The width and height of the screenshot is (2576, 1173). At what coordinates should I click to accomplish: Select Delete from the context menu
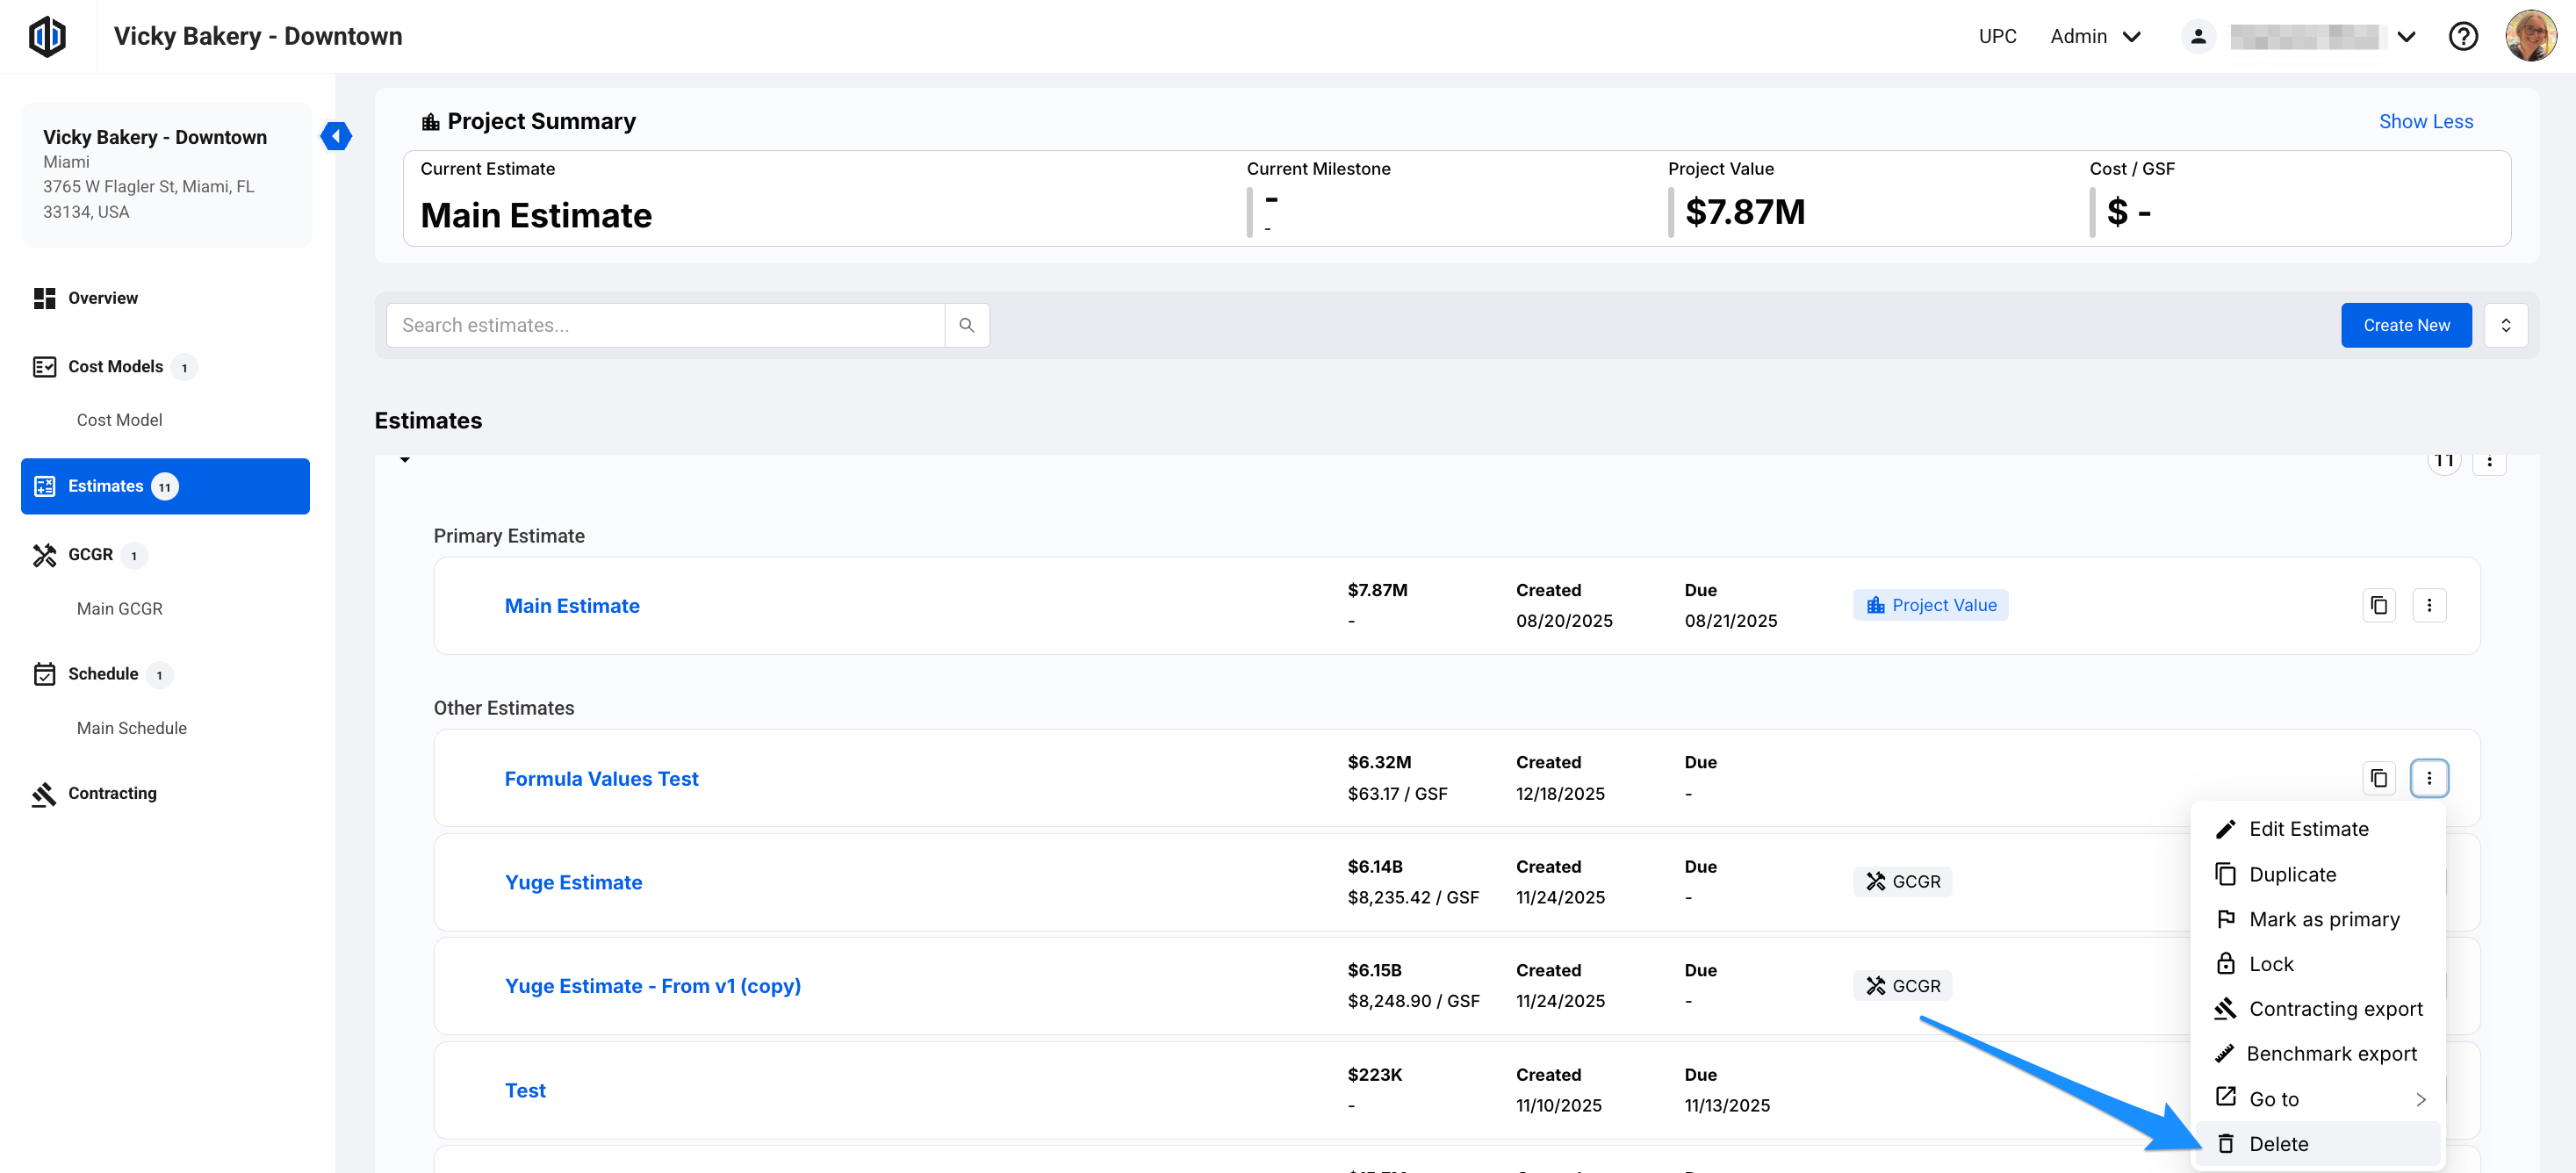click(x=2278, y=1143)
